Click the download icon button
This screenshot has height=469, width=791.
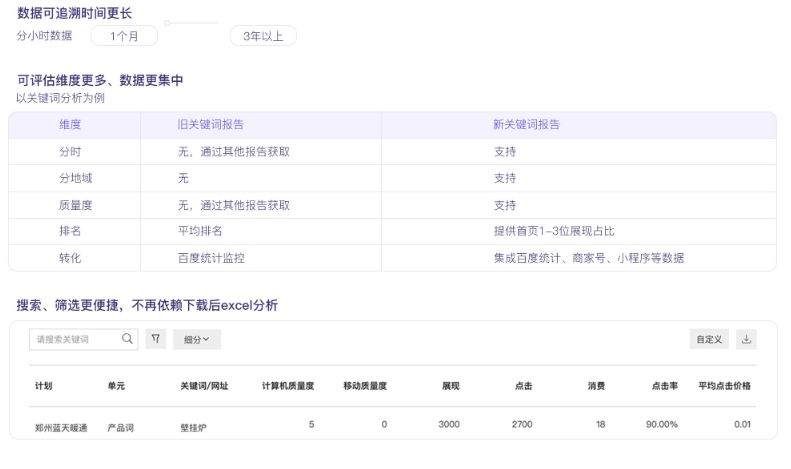tap(746, 339)
